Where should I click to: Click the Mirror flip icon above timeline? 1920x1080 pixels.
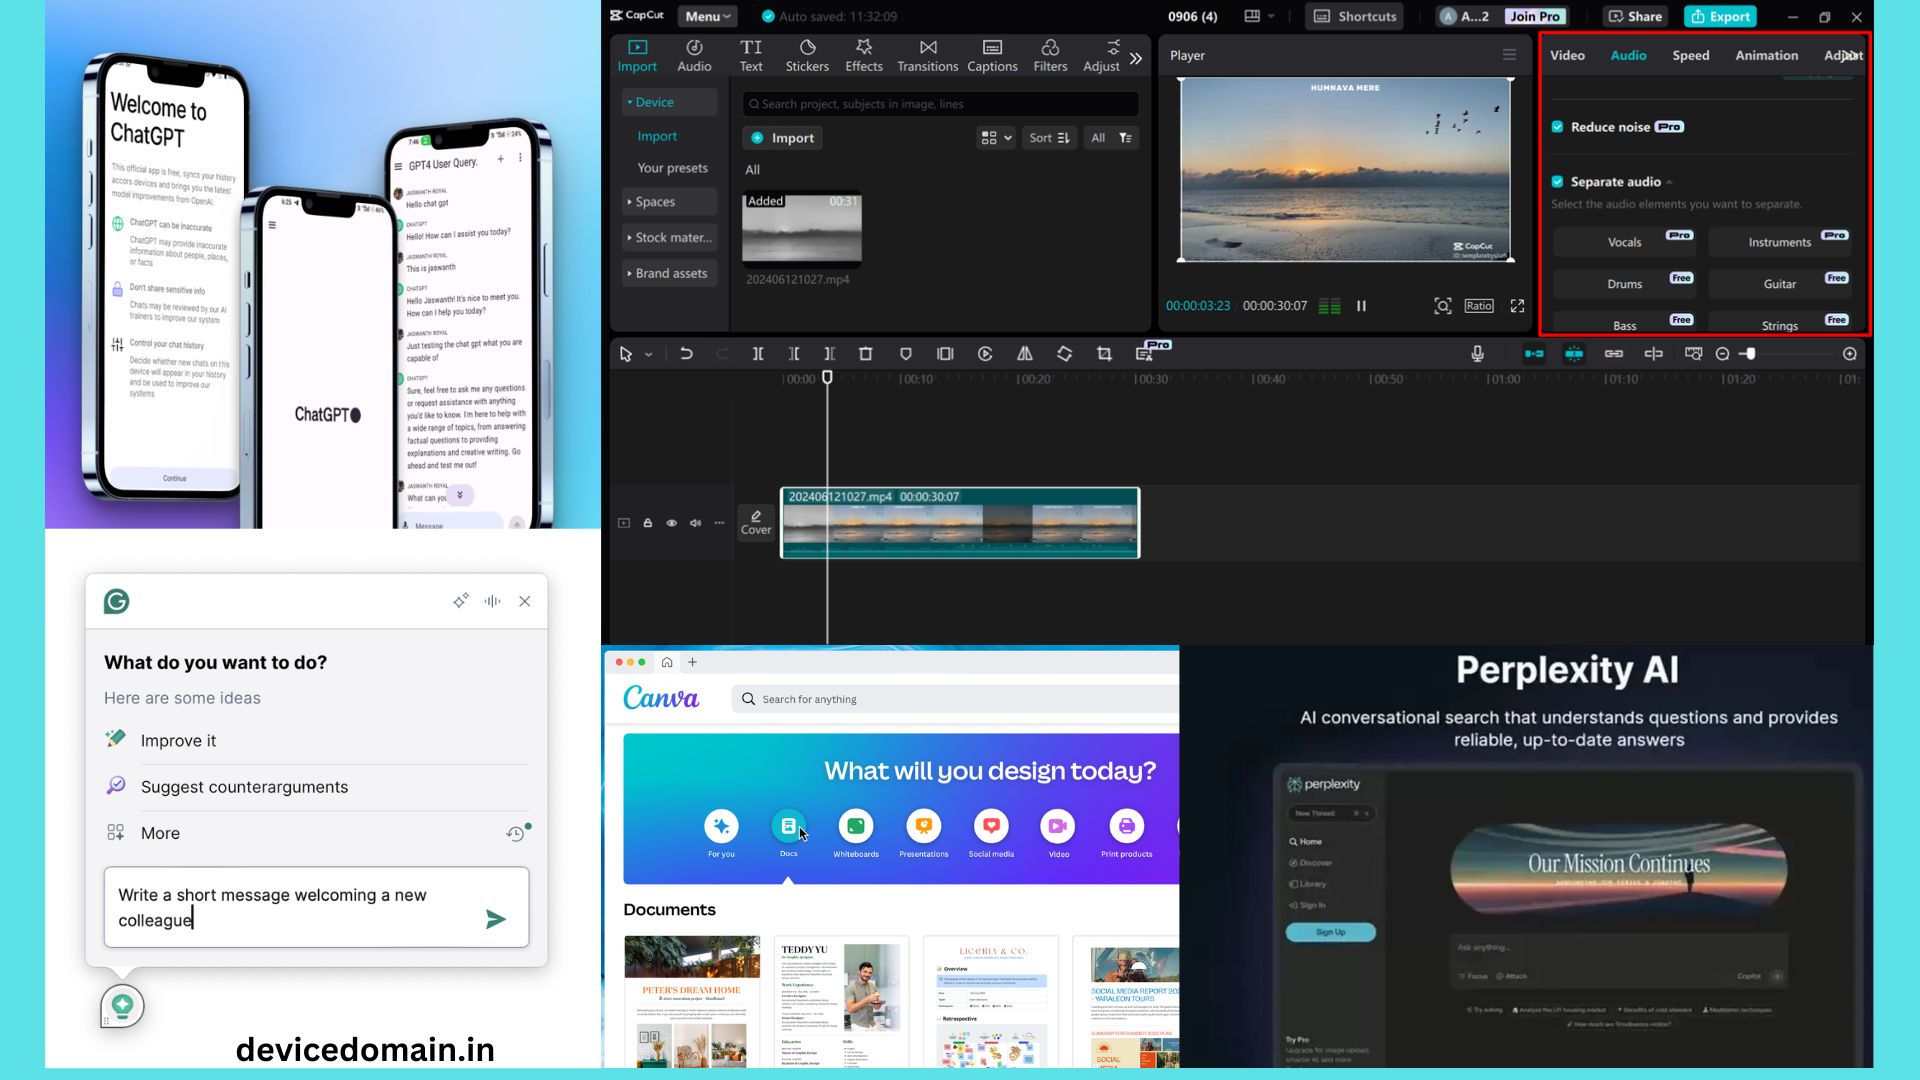click(1025, 353)
